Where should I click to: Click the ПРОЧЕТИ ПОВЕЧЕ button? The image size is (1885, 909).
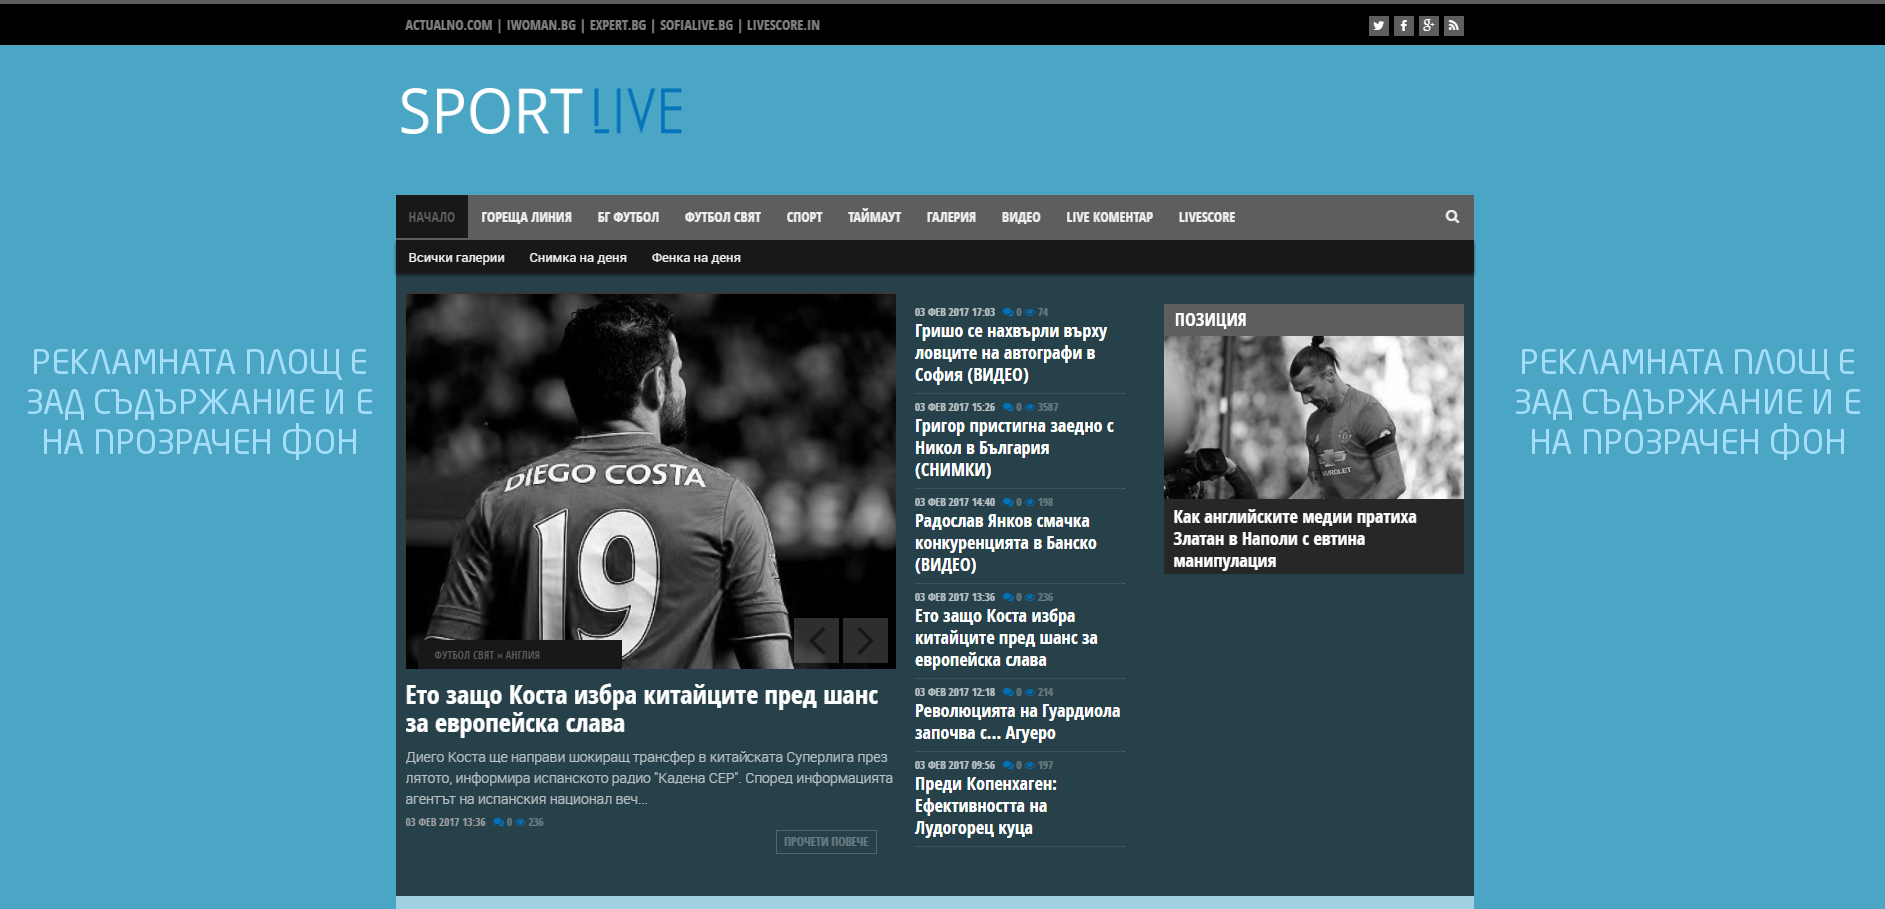[x=826, y=842]
